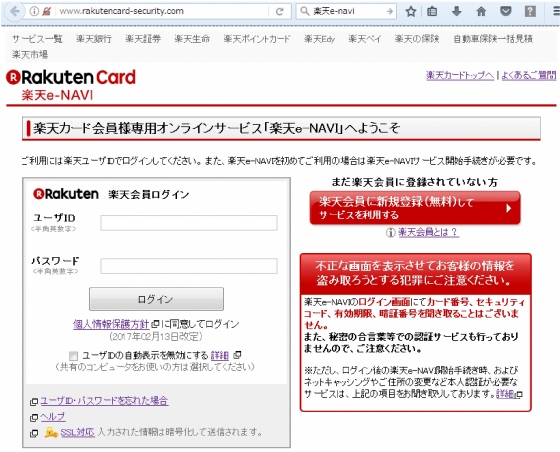Open the 詳細 link beside the auto-display checkbox
Image resolution: width=560 pixels, height=452 pixels.
pyautogui.click(x=219, y=355)
